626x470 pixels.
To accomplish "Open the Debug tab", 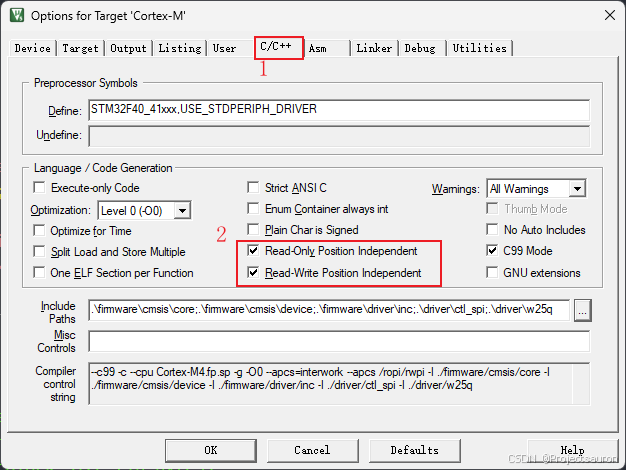I will [420, 48].
